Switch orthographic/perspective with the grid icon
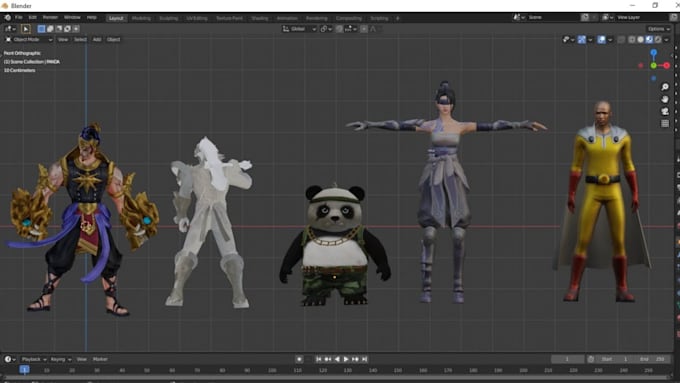This screenshot has width=680, height=383. 665,124
